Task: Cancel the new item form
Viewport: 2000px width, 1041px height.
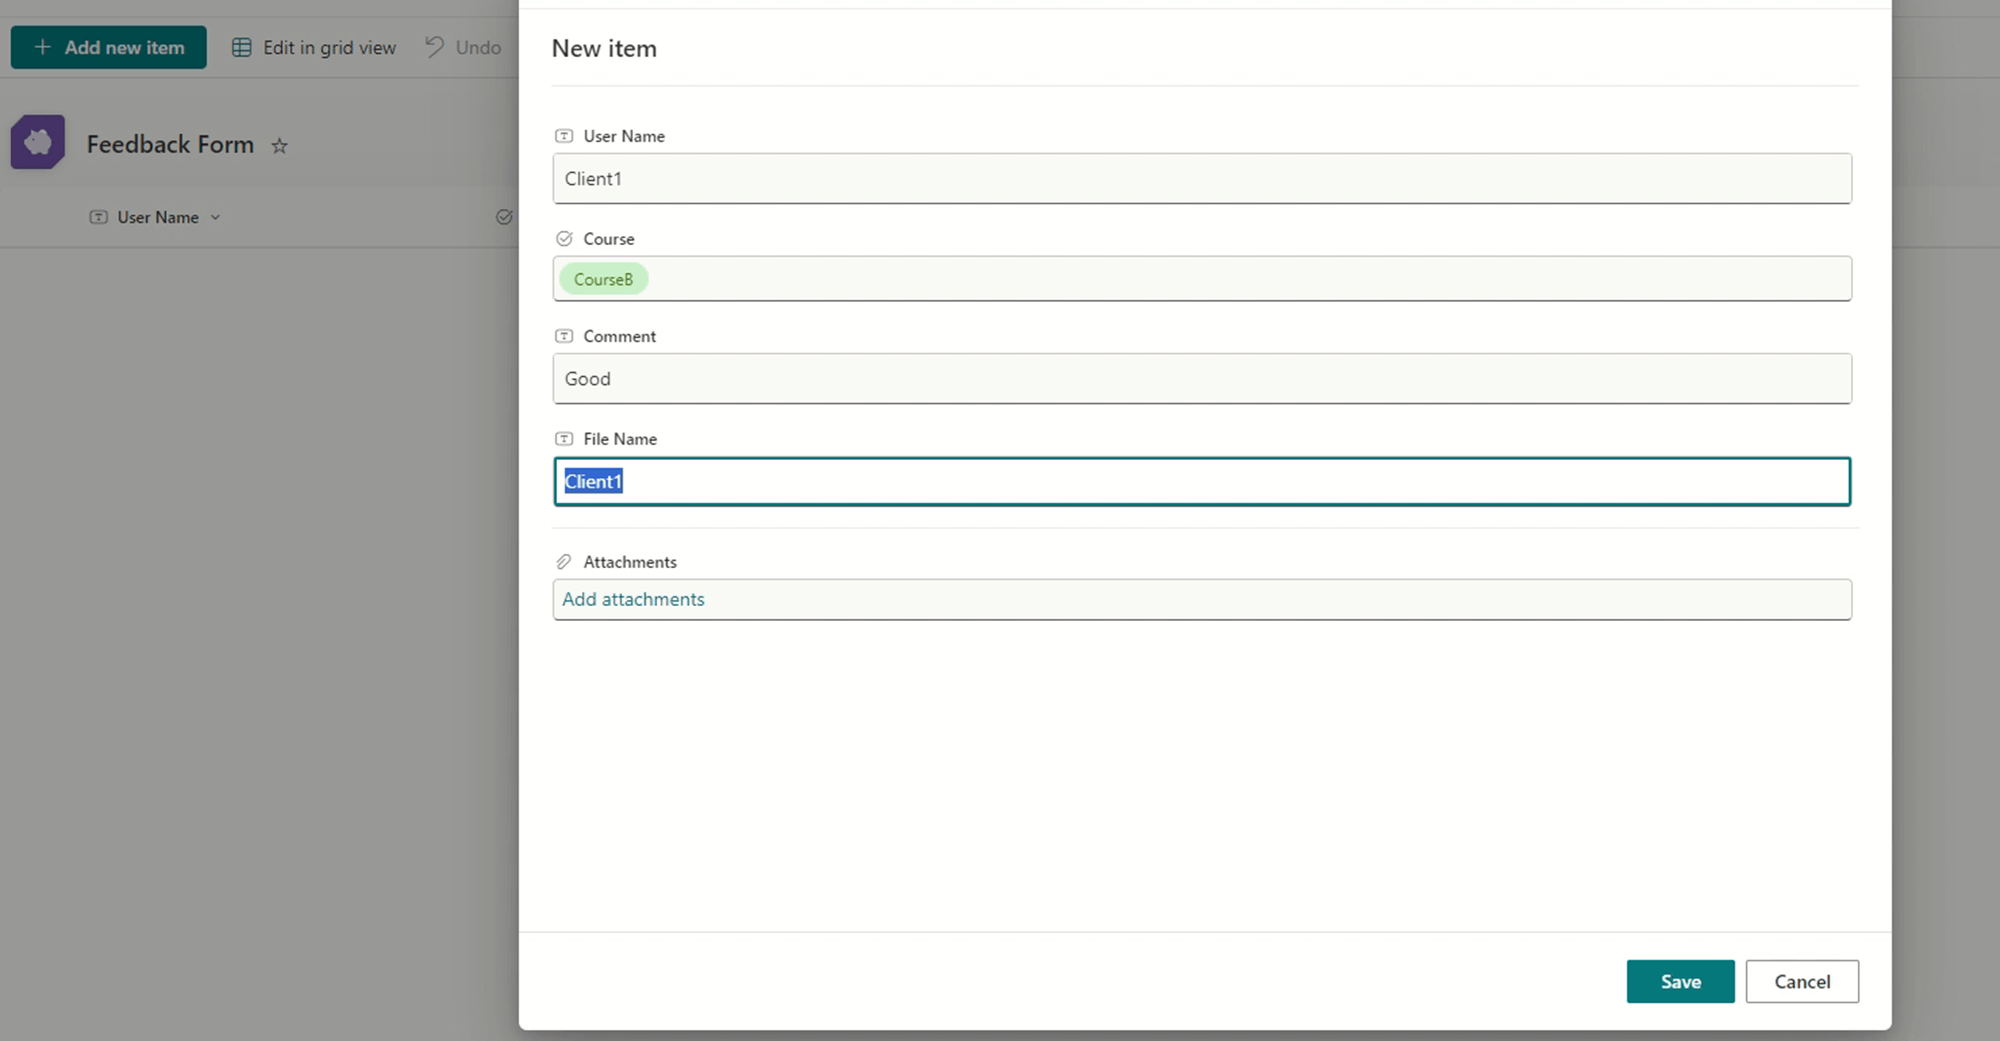Action: (x=1802, y=982)
